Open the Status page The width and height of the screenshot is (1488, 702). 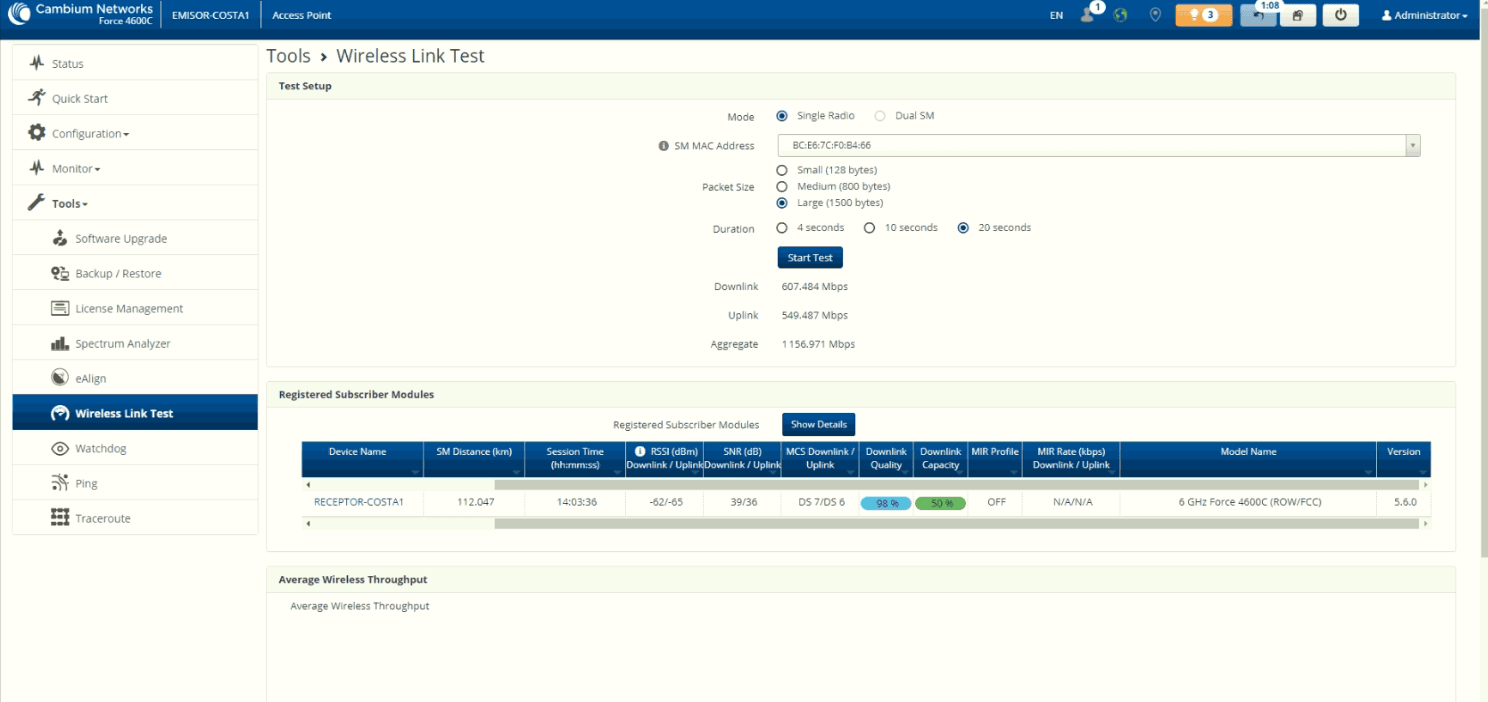click(x=135, y=63)
